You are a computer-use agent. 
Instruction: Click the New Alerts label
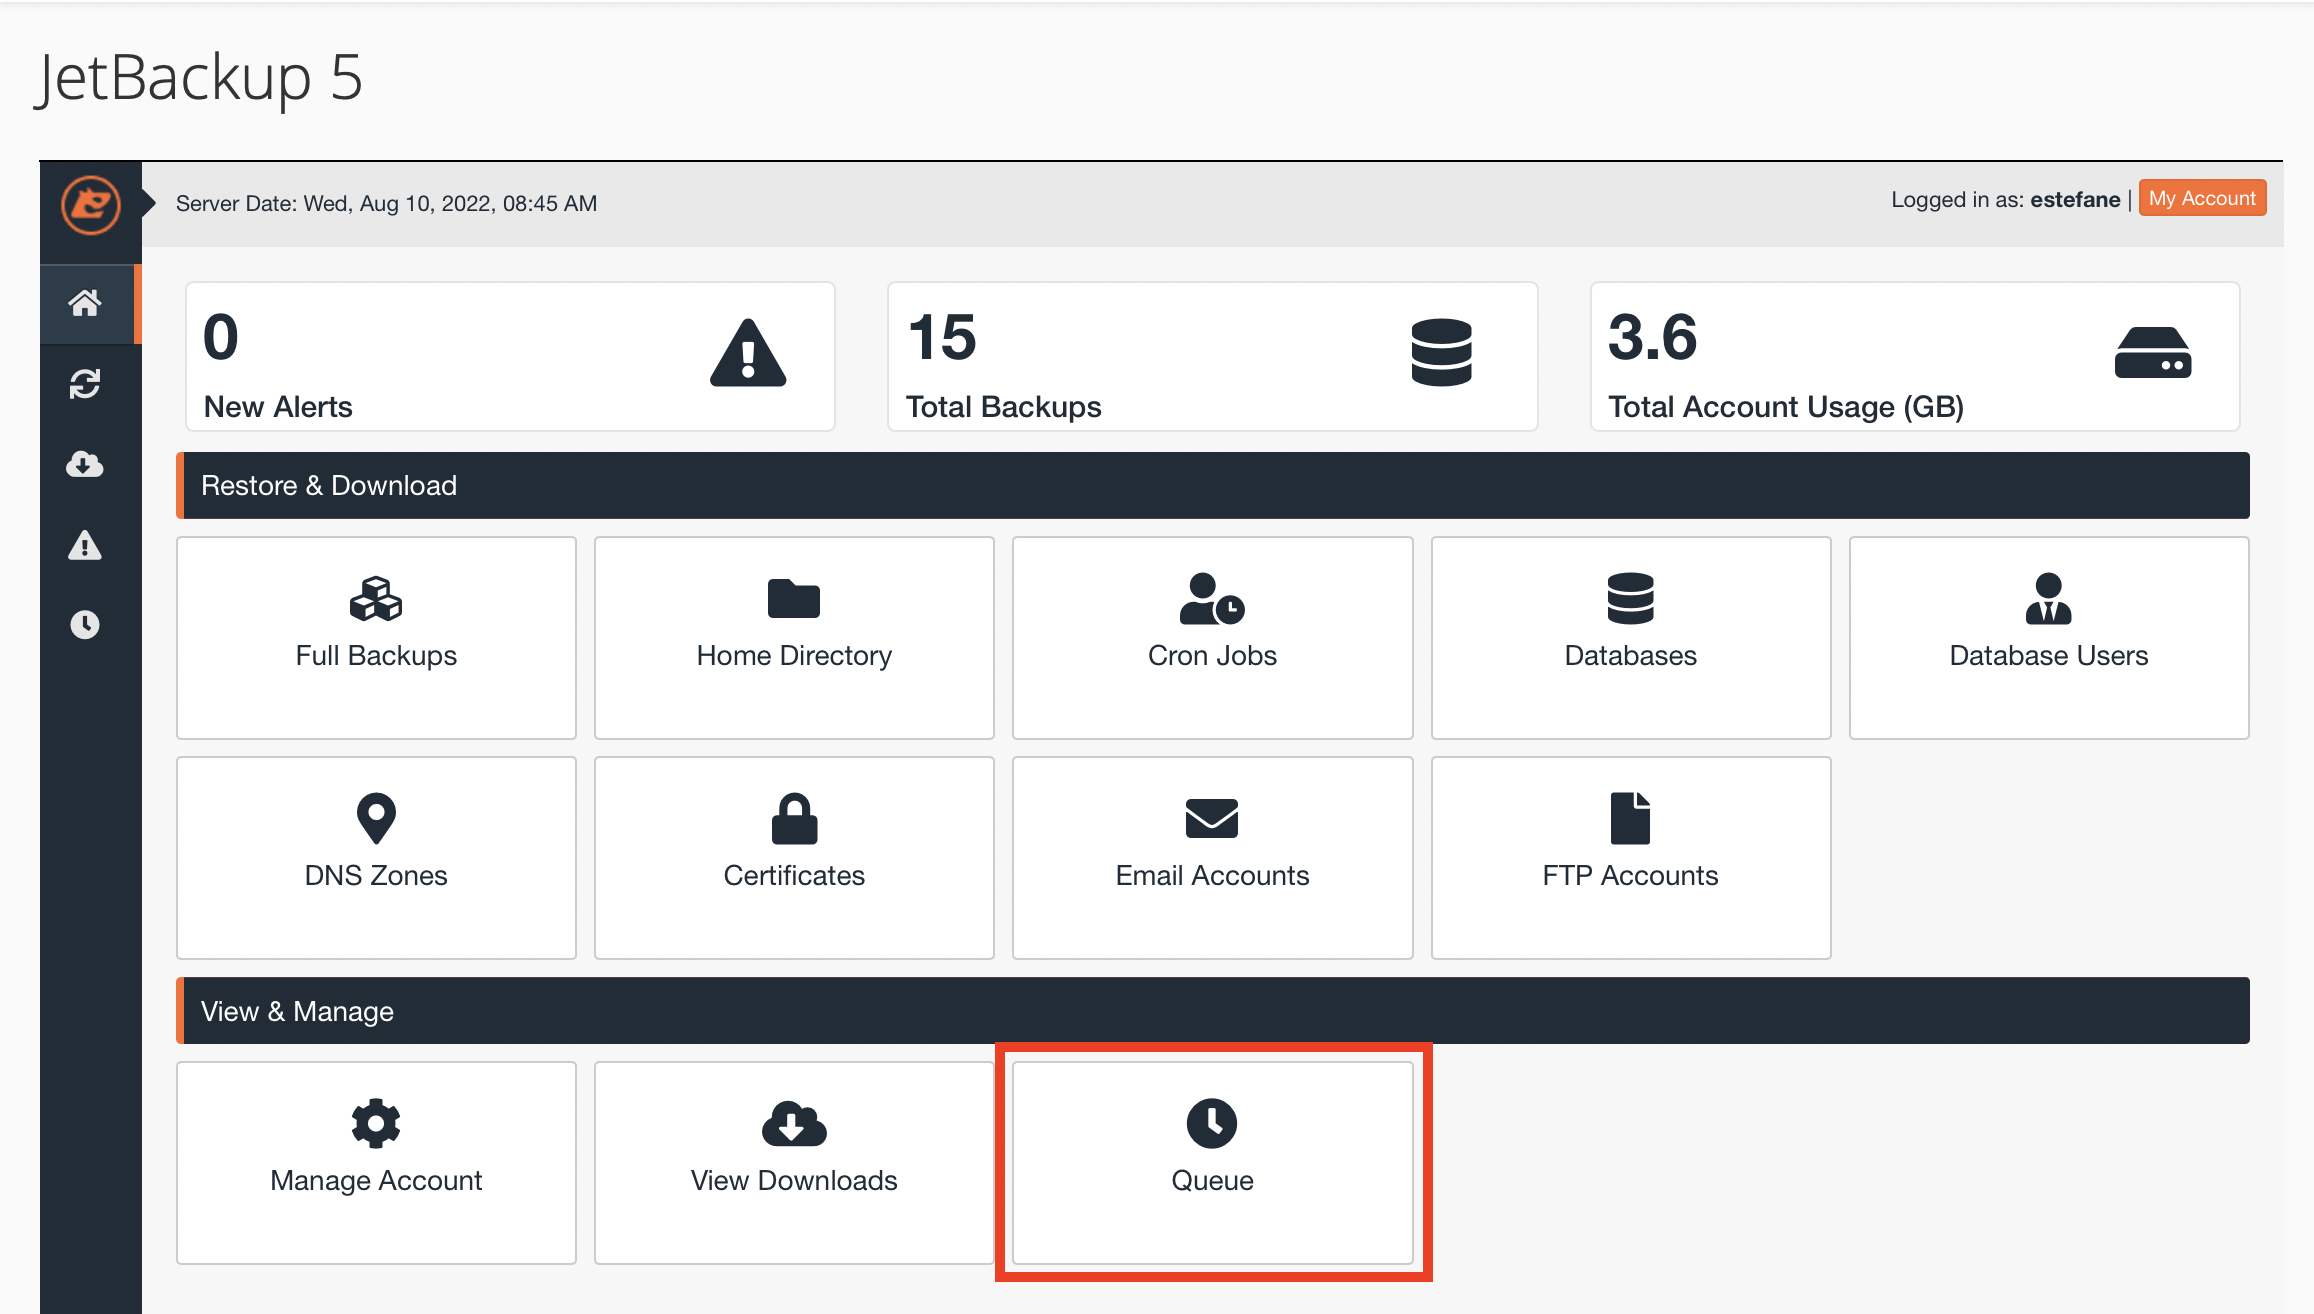(278, 407)
